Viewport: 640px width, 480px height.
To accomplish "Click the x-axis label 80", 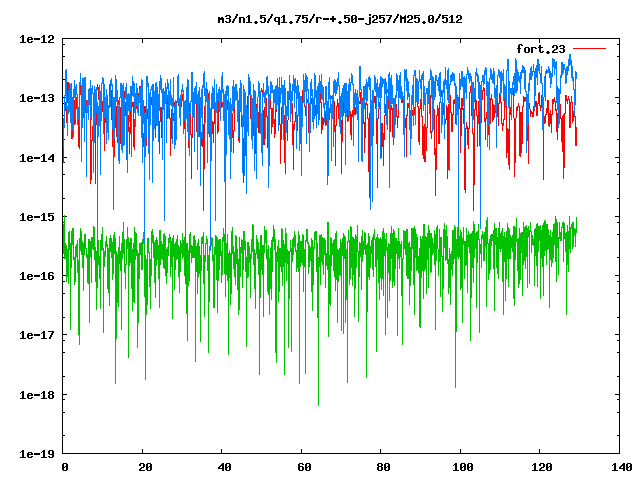I will click(383, 467).
